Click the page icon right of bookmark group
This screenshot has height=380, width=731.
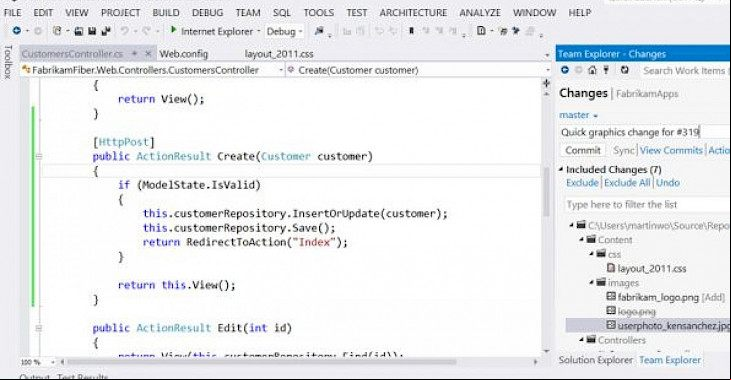click(481, 31)
